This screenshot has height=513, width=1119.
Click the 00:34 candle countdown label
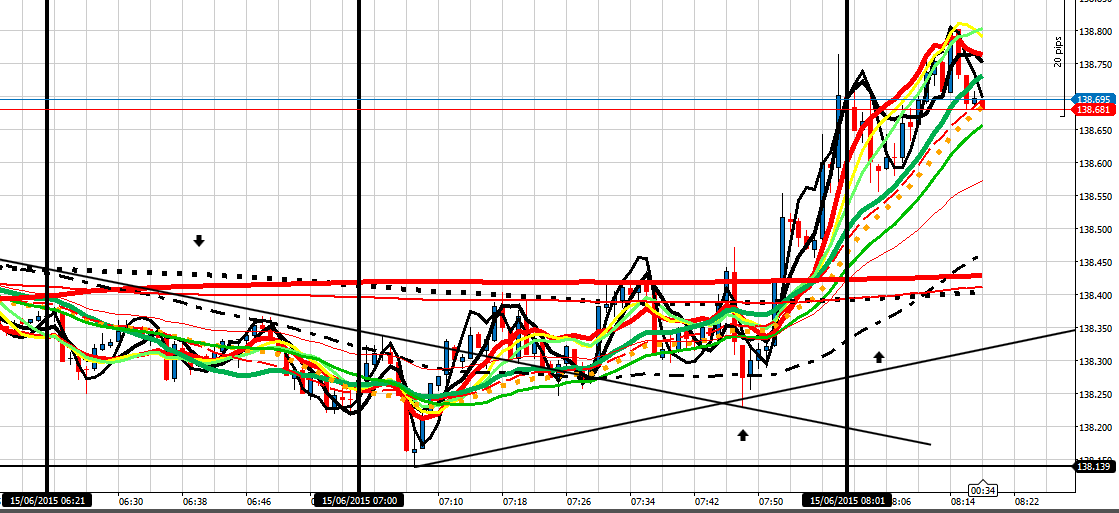(983, 490)
